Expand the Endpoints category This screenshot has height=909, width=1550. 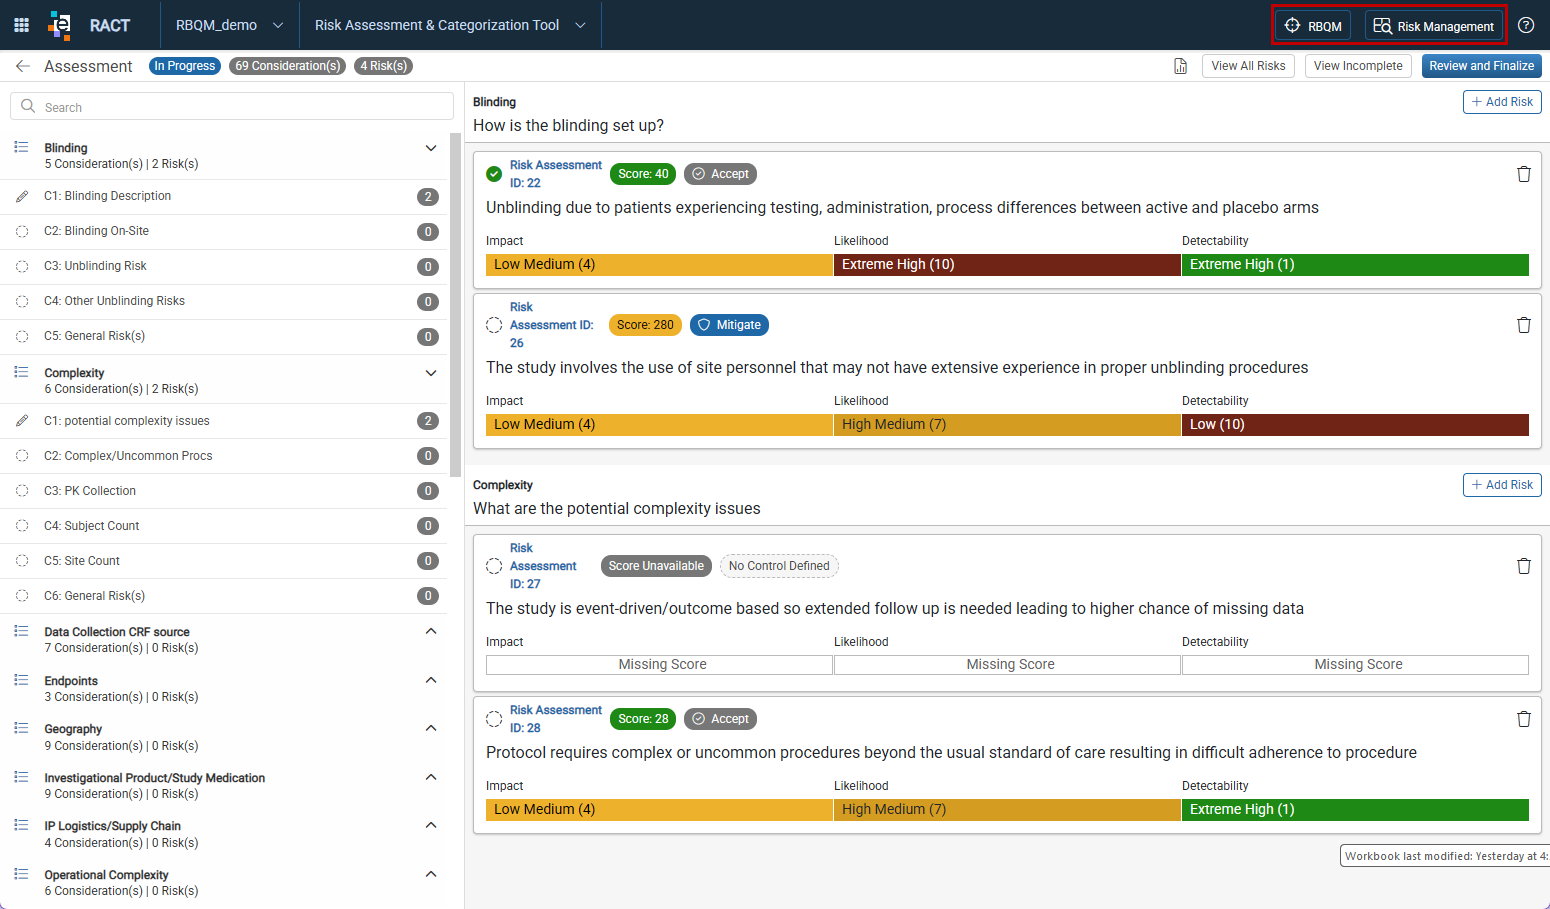(431, 680)
